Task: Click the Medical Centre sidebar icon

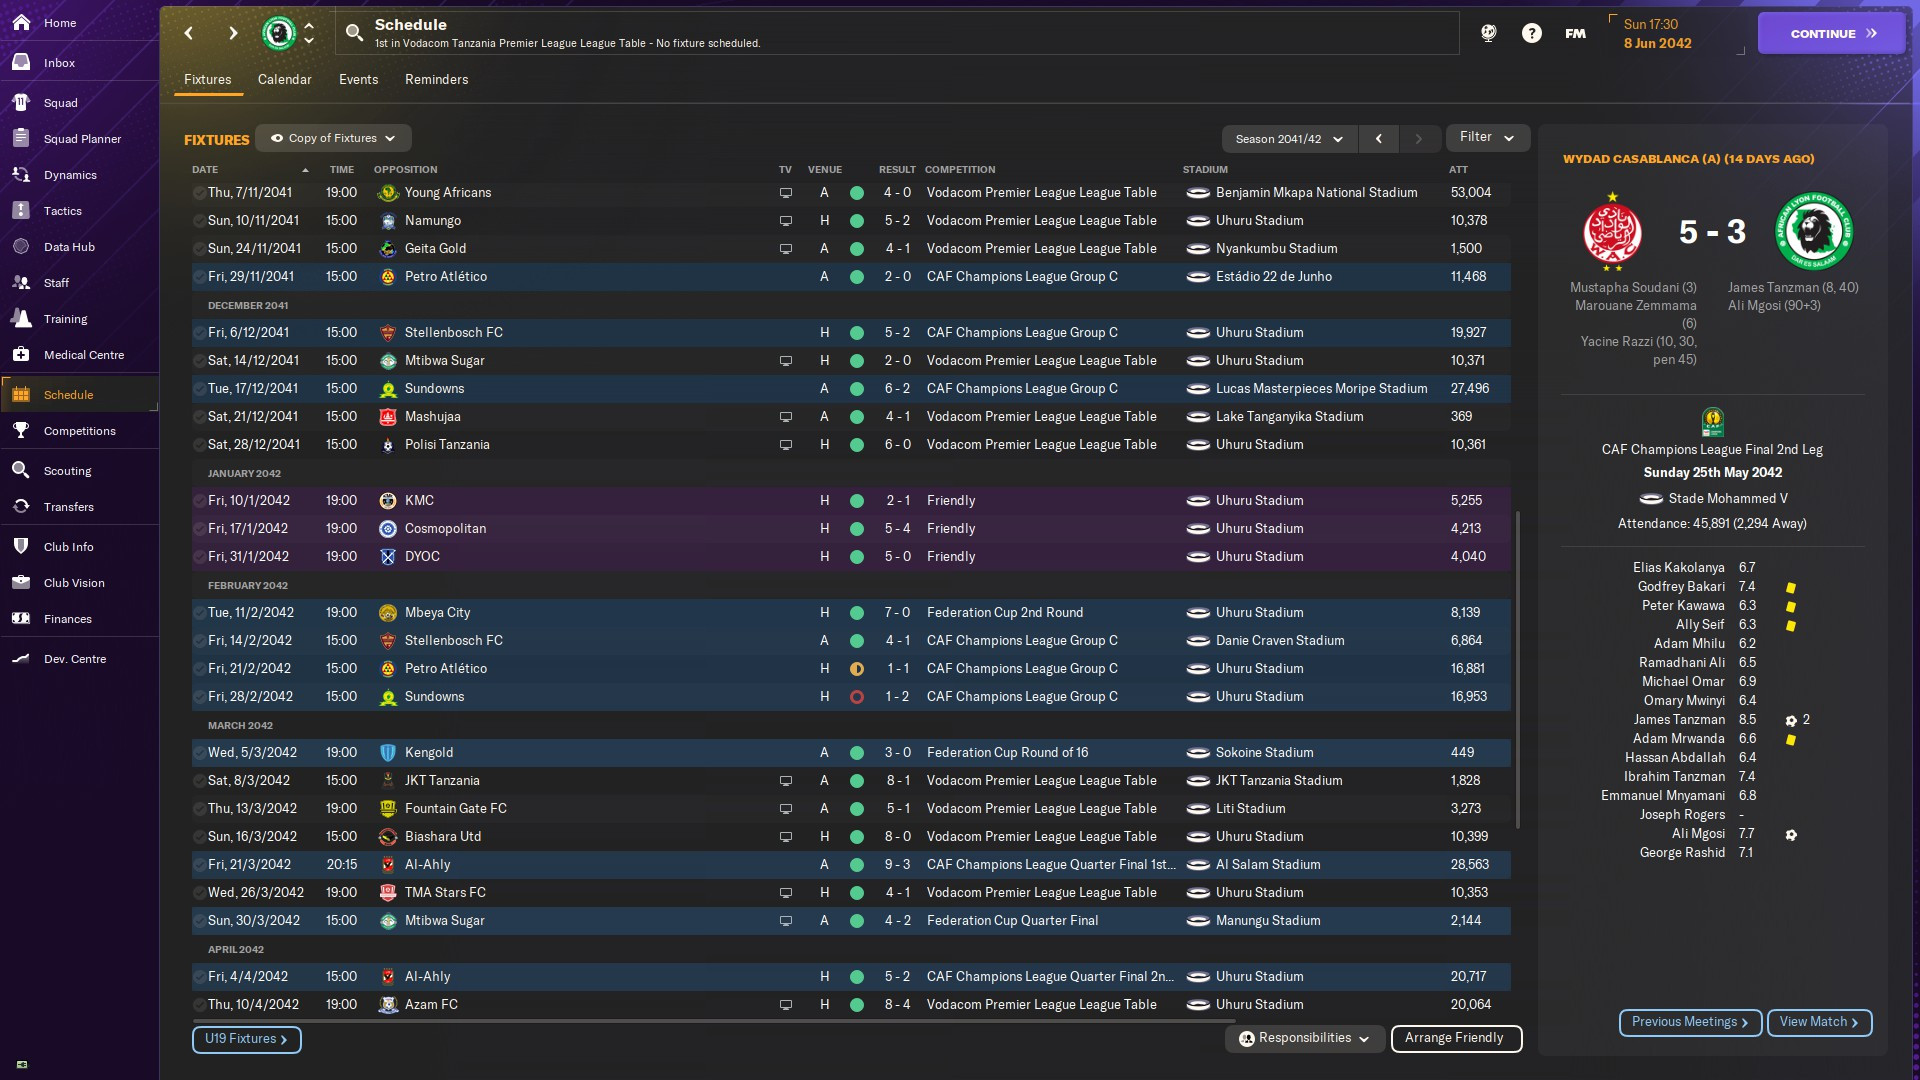Action: [21, 355]
